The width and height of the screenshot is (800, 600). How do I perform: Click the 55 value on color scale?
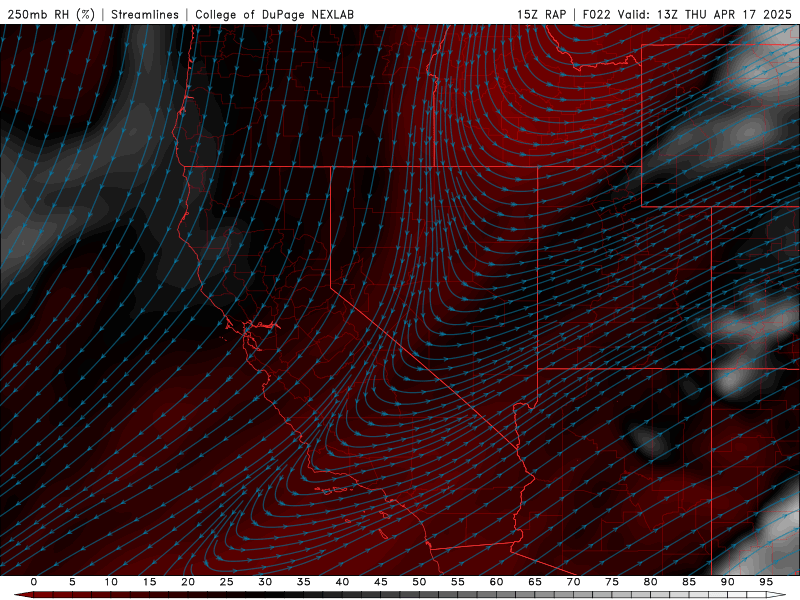[458, 582]
